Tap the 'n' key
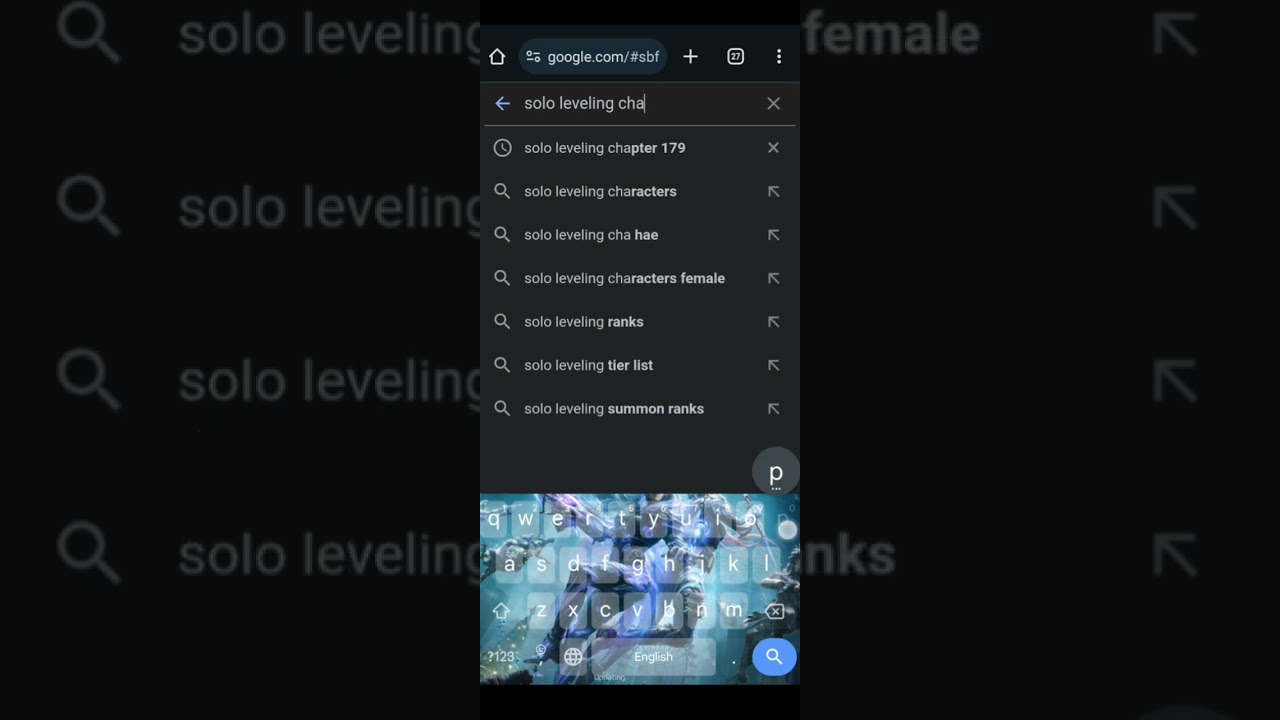The image size is (1280, 720). click(701, 611)
